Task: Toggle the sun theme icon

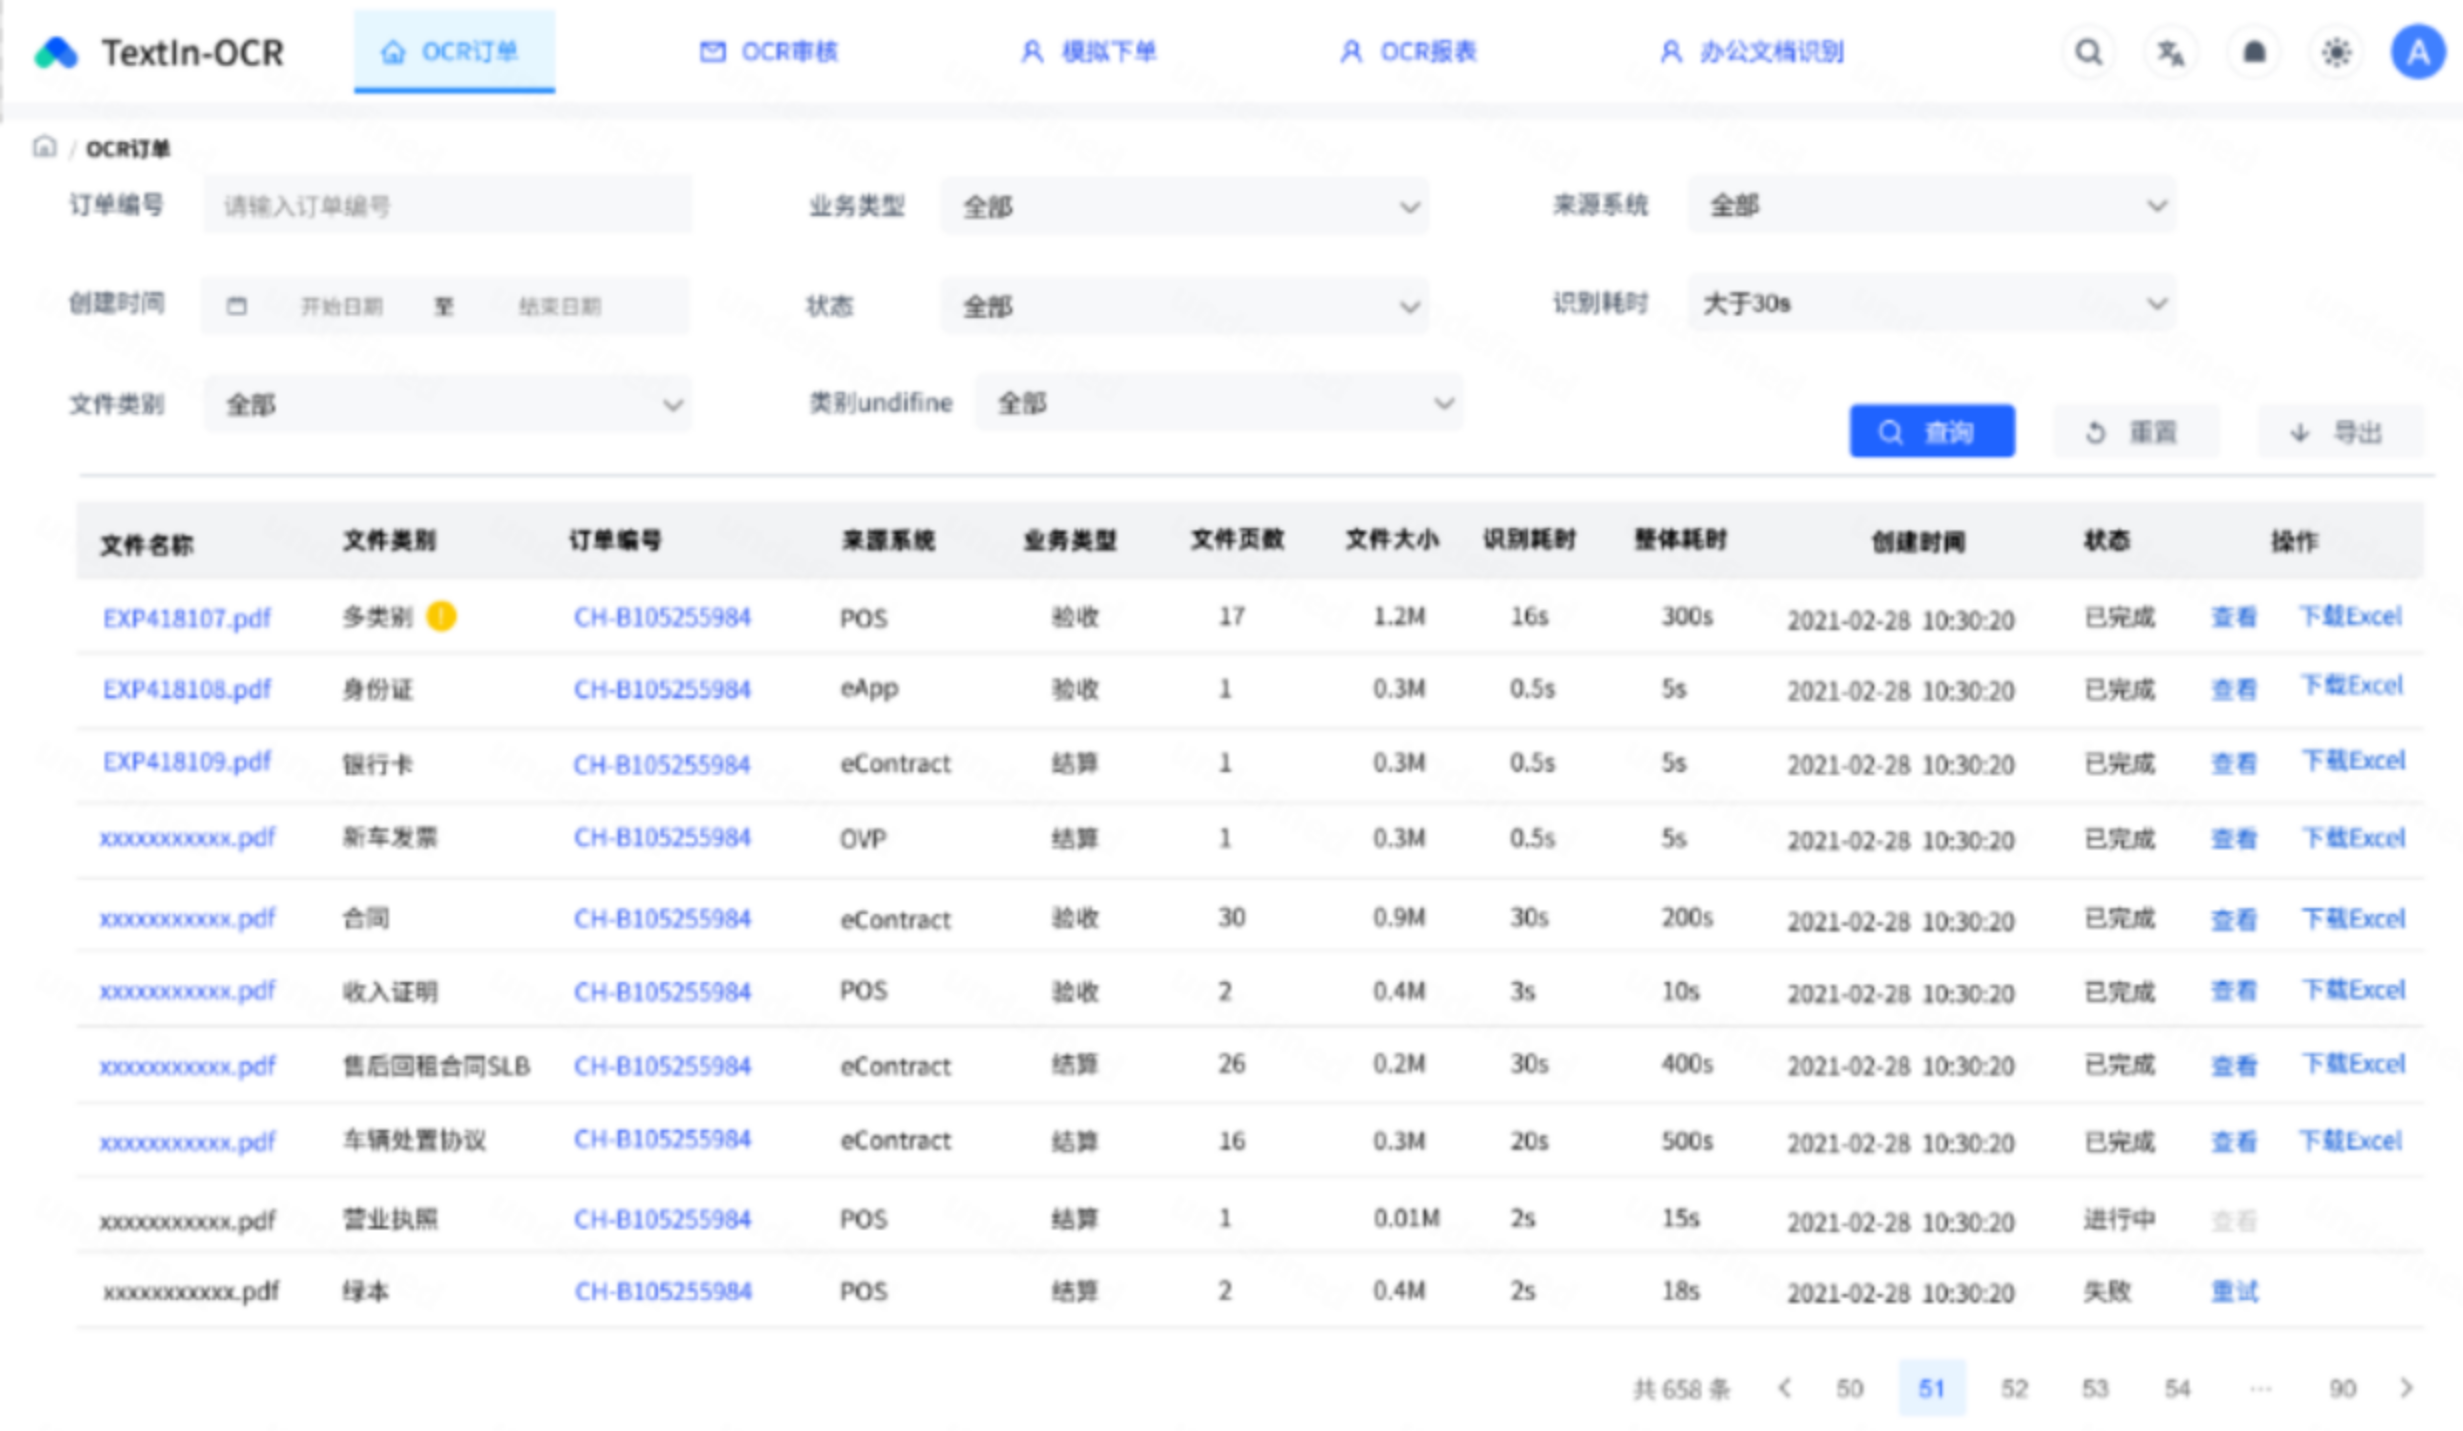Action: pyautogui.click(x=2336, y=52)
